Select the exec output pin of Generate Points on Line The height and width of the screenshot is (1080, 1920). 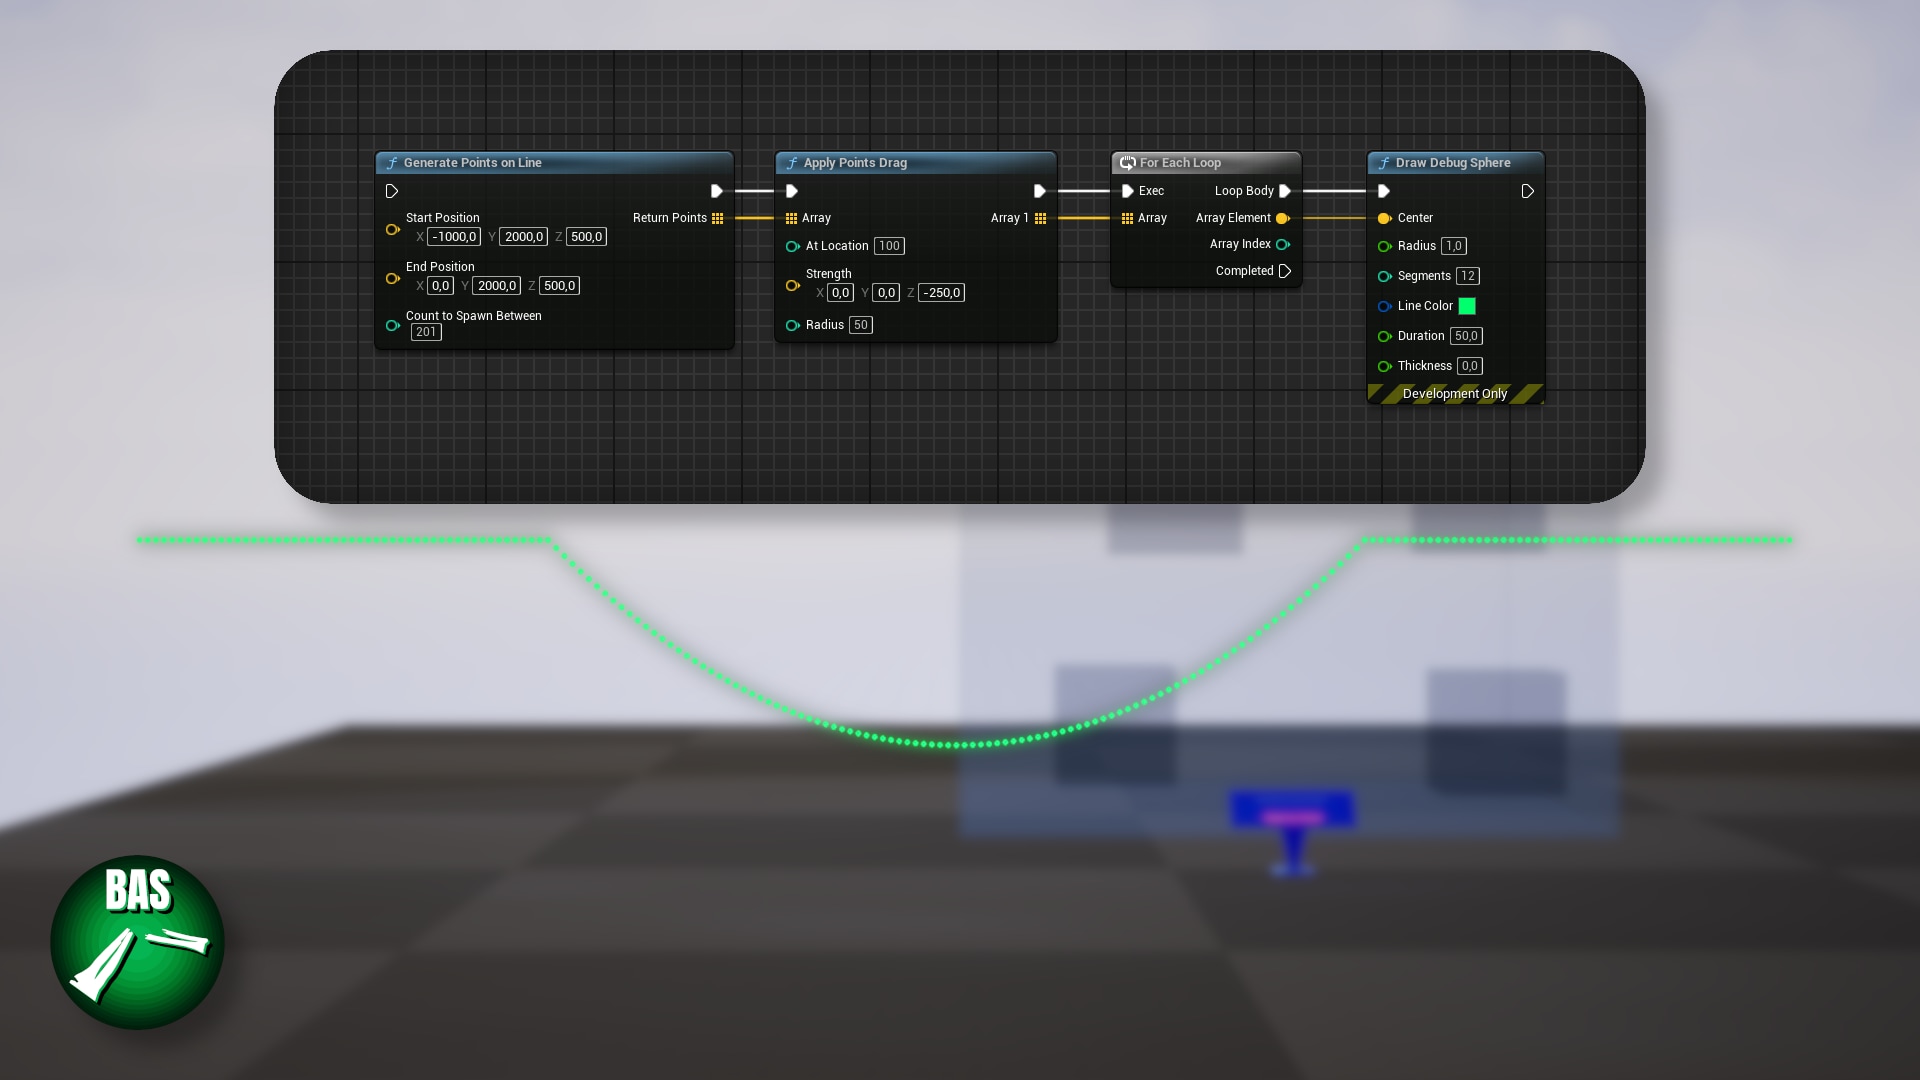(716, 191)
